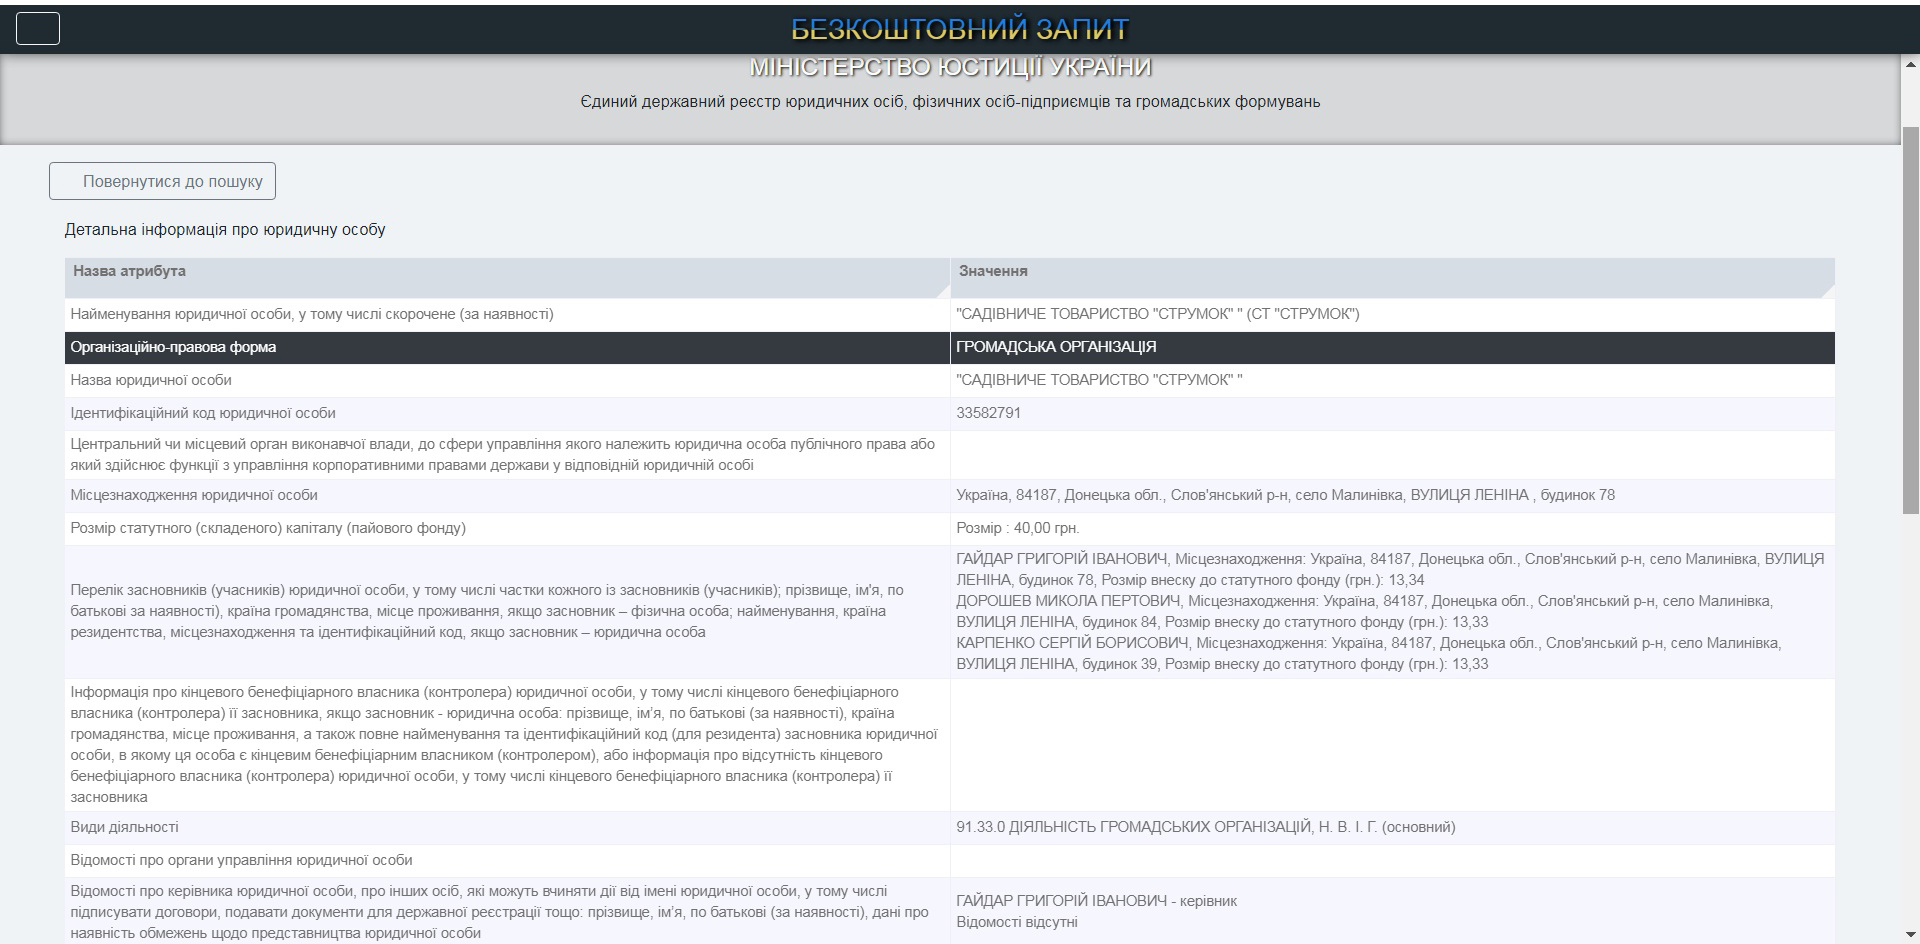Click the vertical scrollbar thumb
Screen dimensions: 1920x944
click(x=1910, y=320)
